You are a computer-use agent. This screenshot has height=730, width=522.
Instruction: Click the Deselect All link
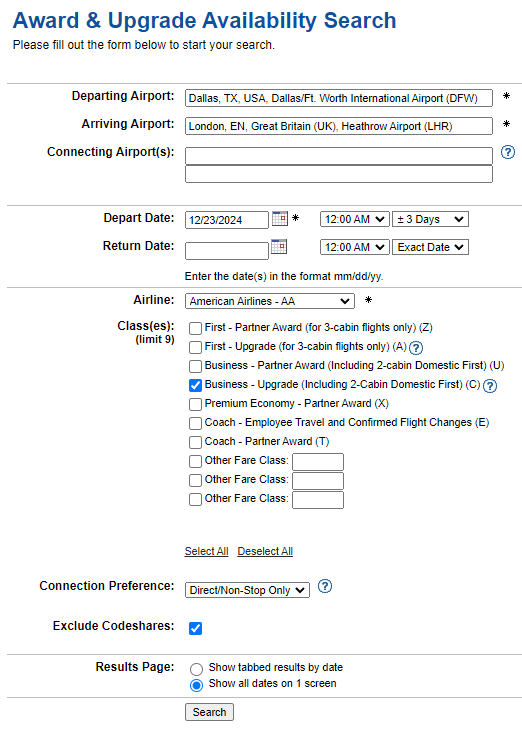[x=265, y=551]
